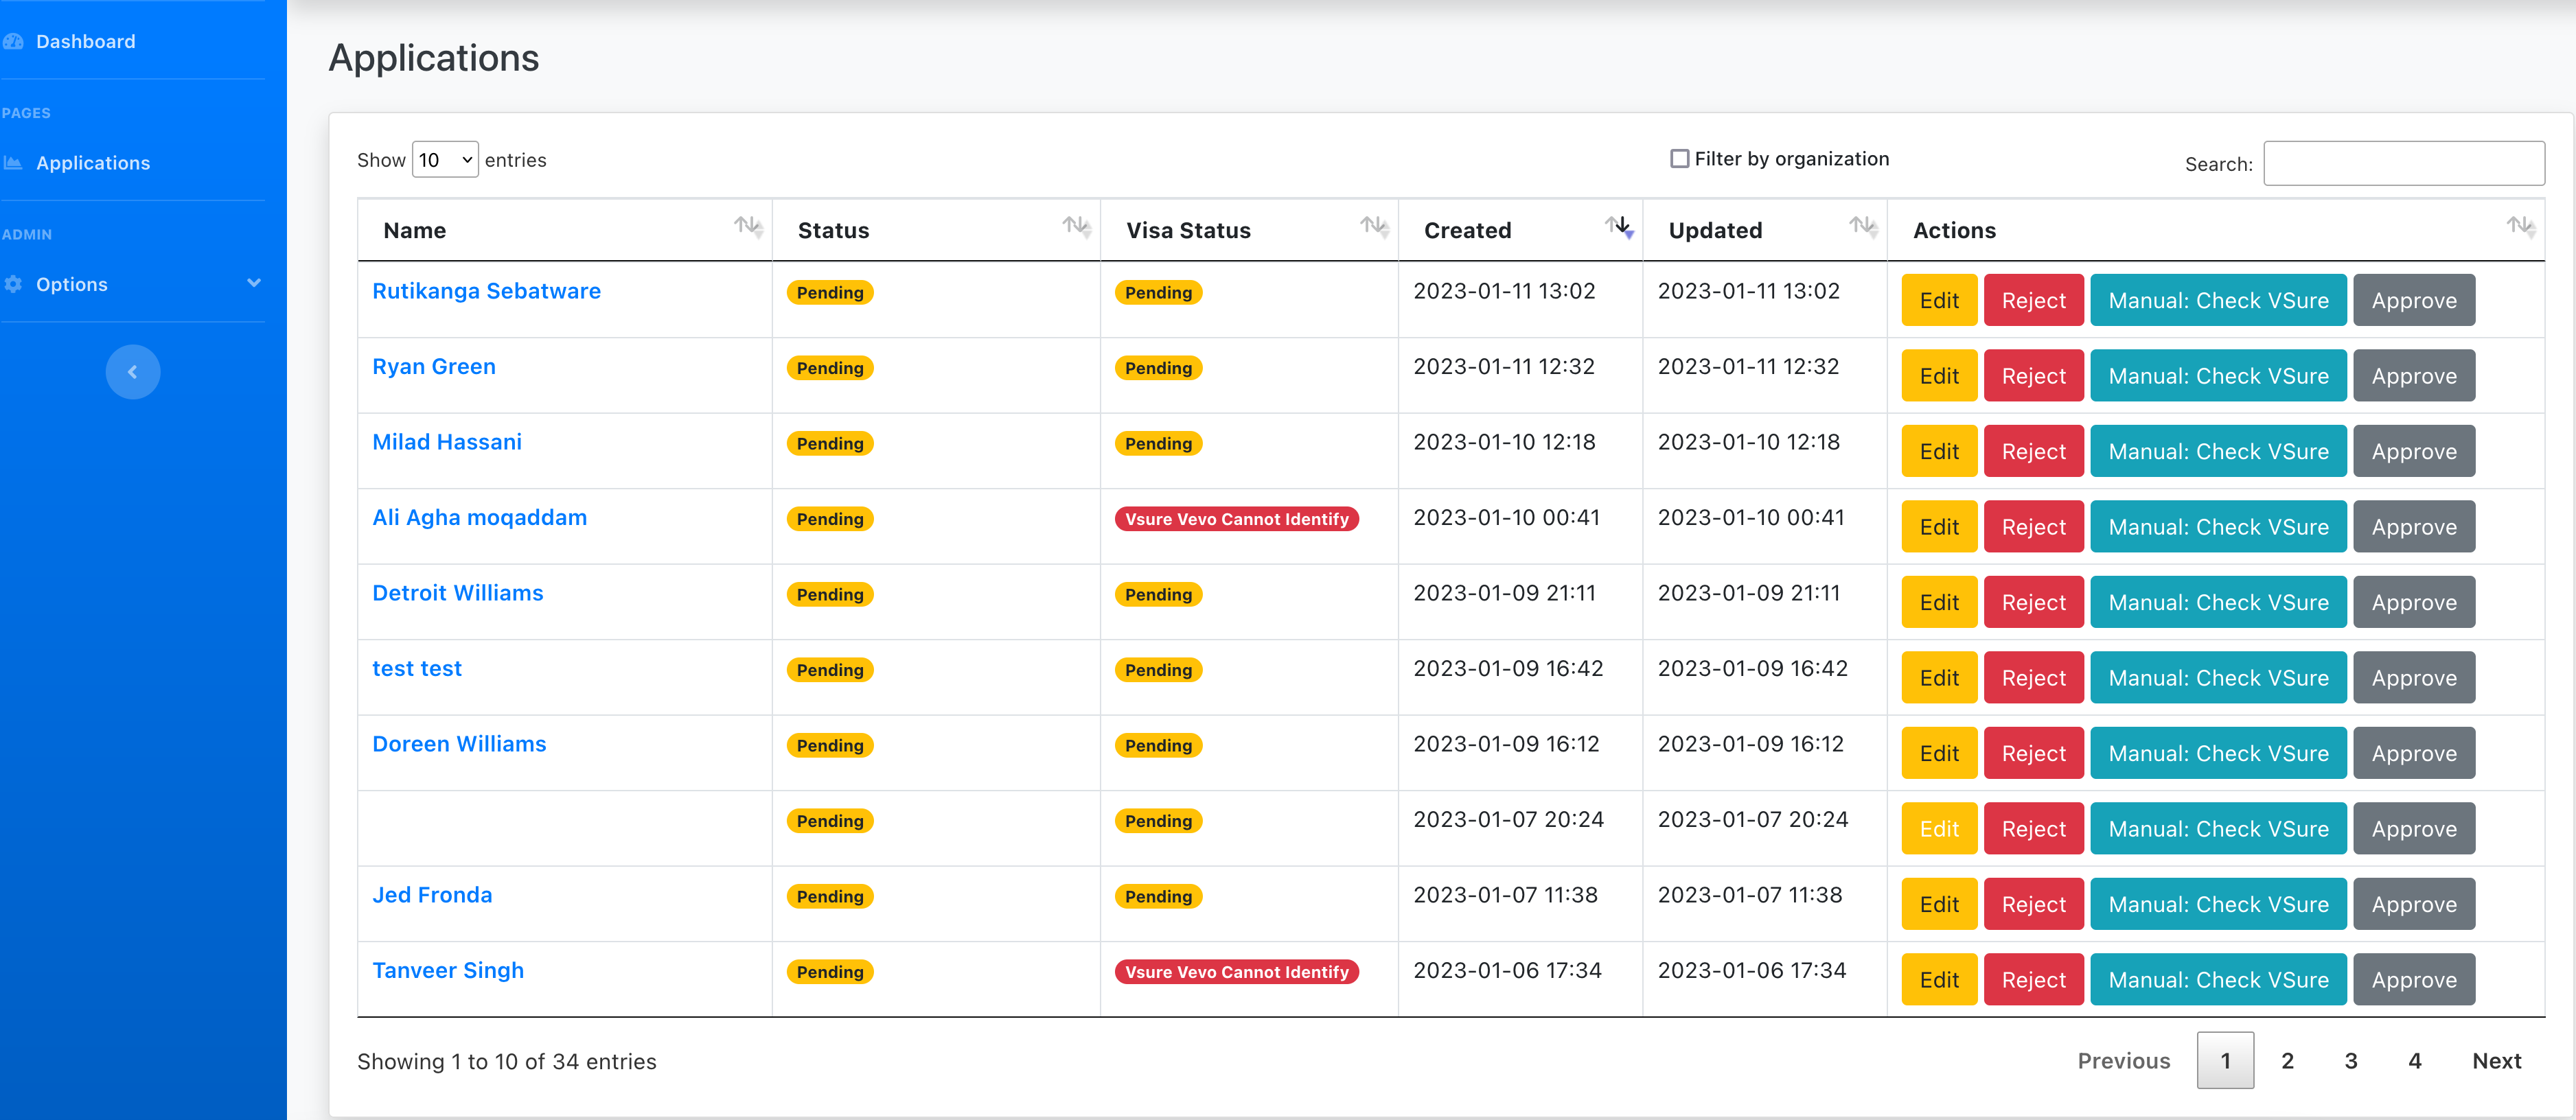Open the Show entries count dropdown

click(445, 160)
